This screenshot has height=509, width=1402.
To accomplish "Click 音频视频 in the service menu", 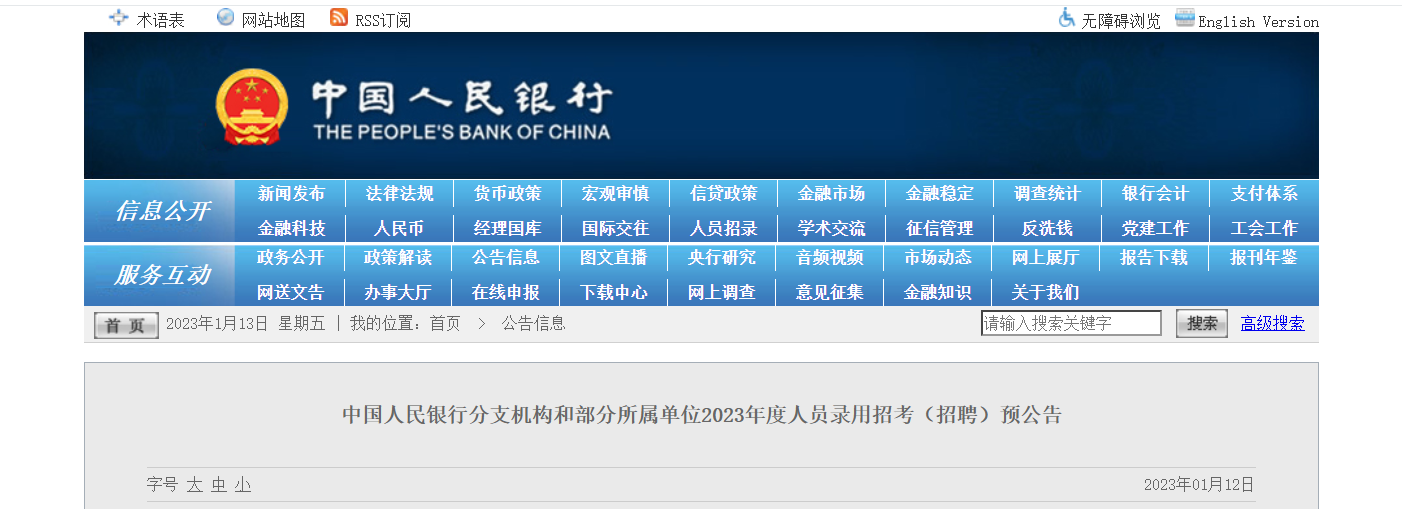I will click(x=830, y=258).
